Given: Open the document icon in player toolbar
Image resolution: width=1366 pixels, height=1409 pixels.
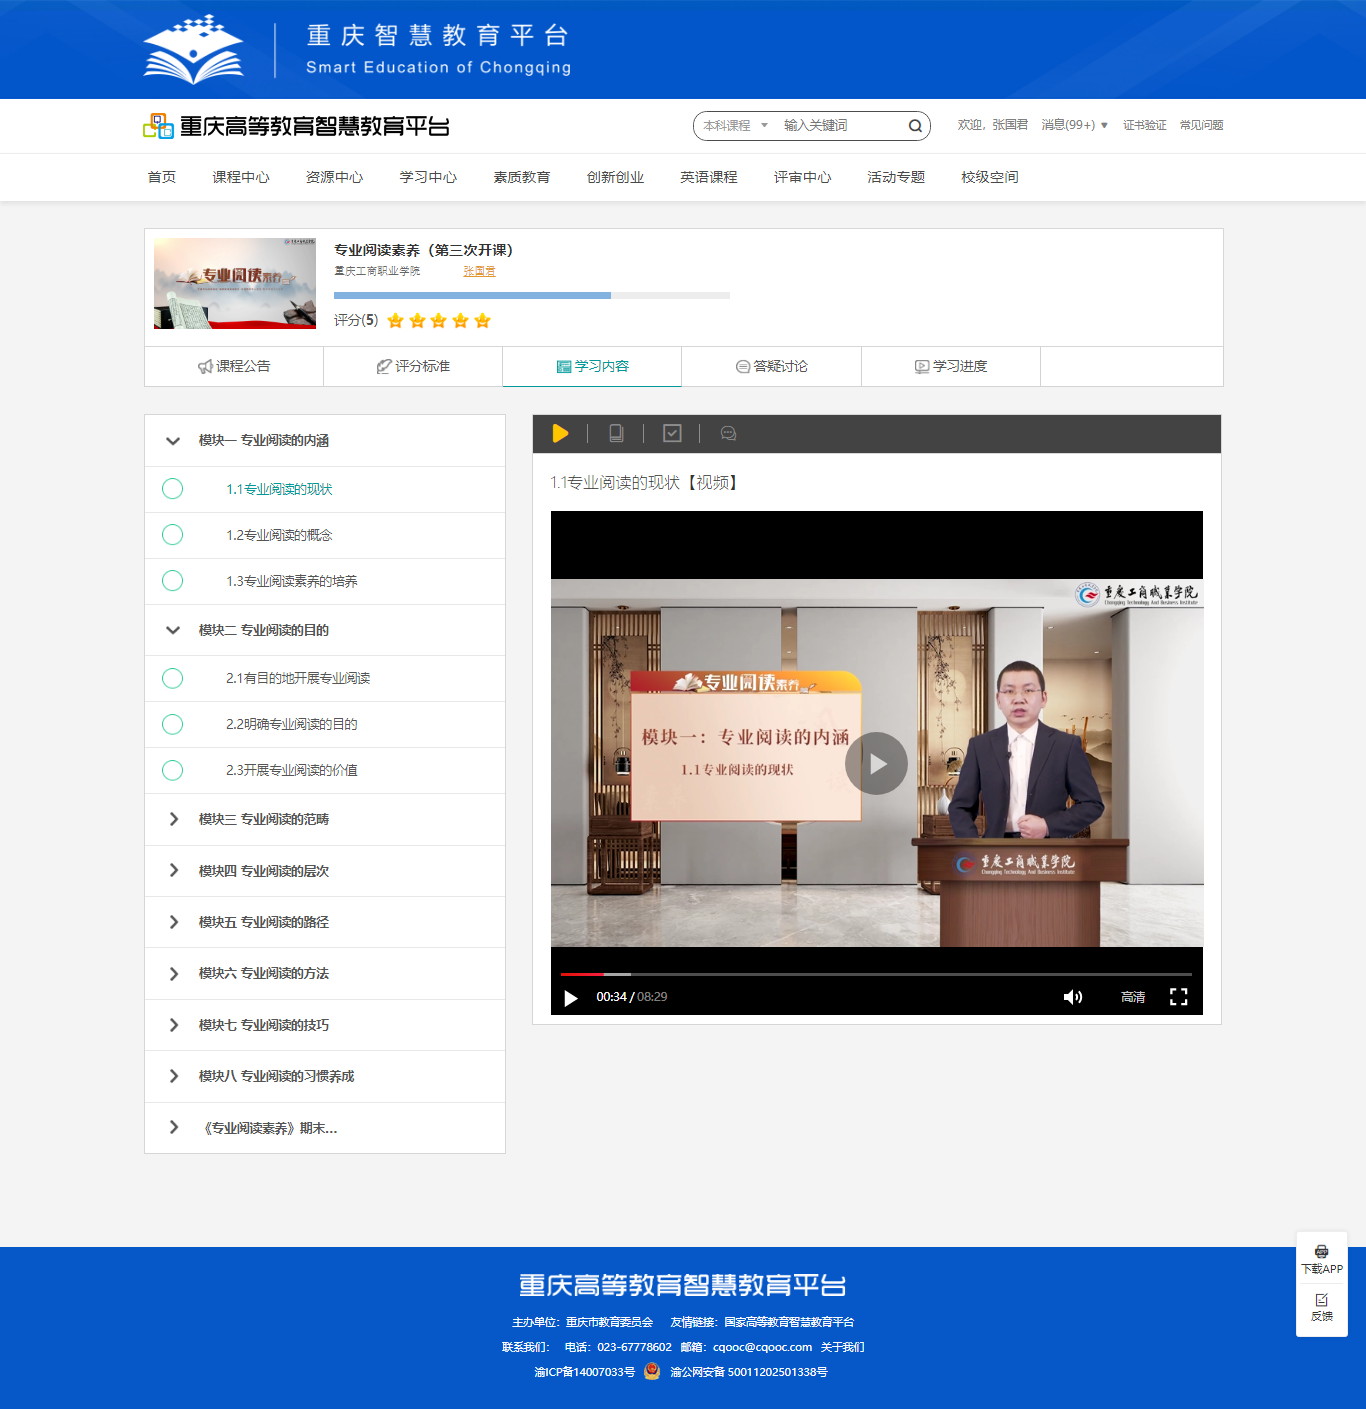Looking at the screenshot, I should click(x=616, y=433).
